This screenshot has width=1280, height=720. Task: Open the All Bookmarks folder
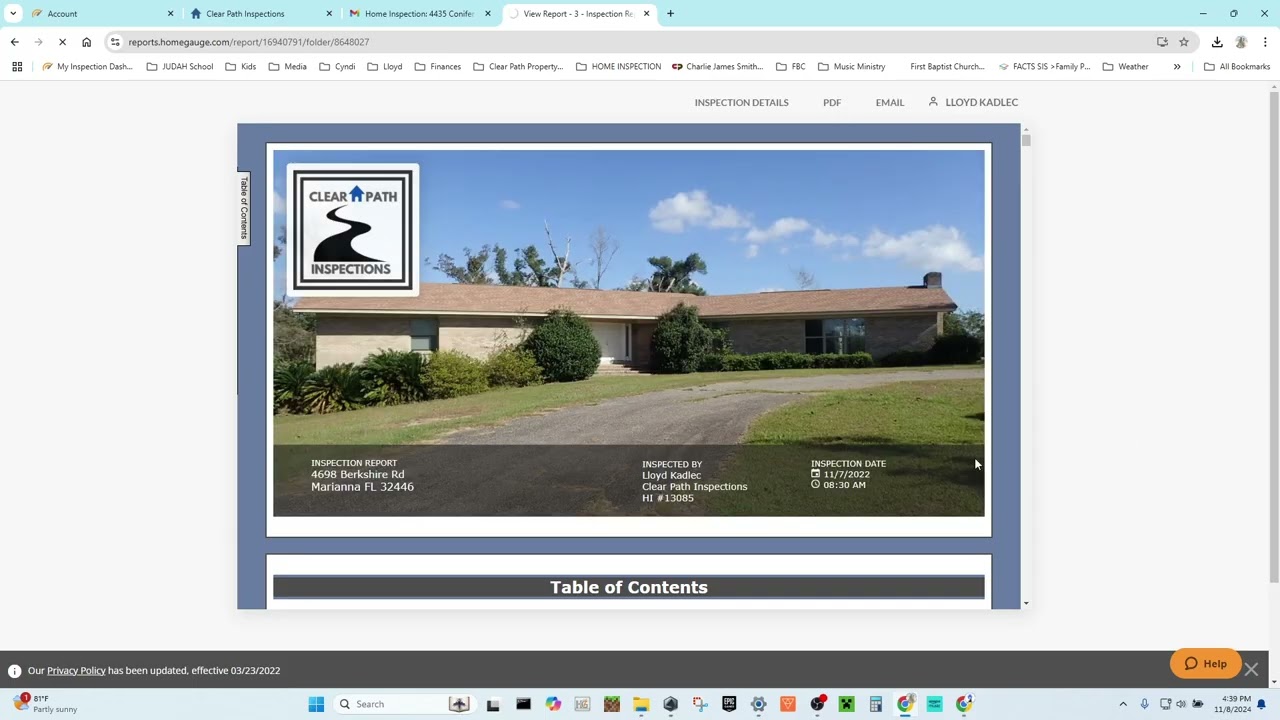click(1237, 67)
